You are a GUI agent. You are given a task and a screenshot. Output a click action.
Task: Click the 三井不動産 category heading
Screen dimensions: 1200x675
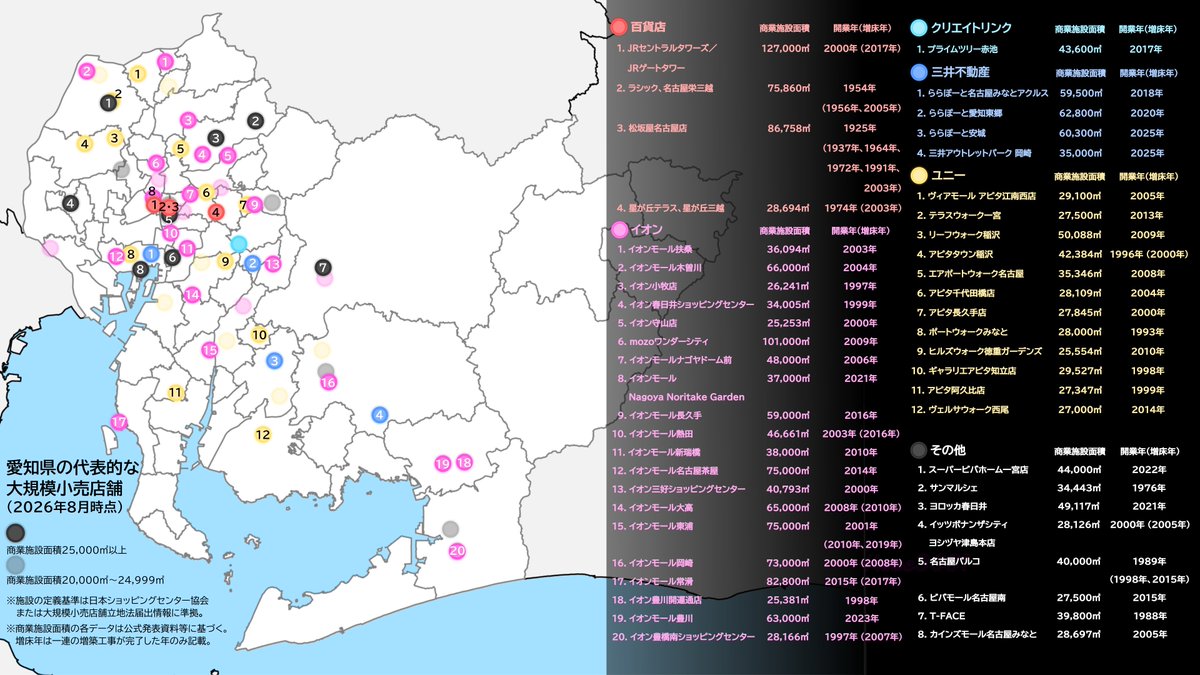tap(959, 72)
